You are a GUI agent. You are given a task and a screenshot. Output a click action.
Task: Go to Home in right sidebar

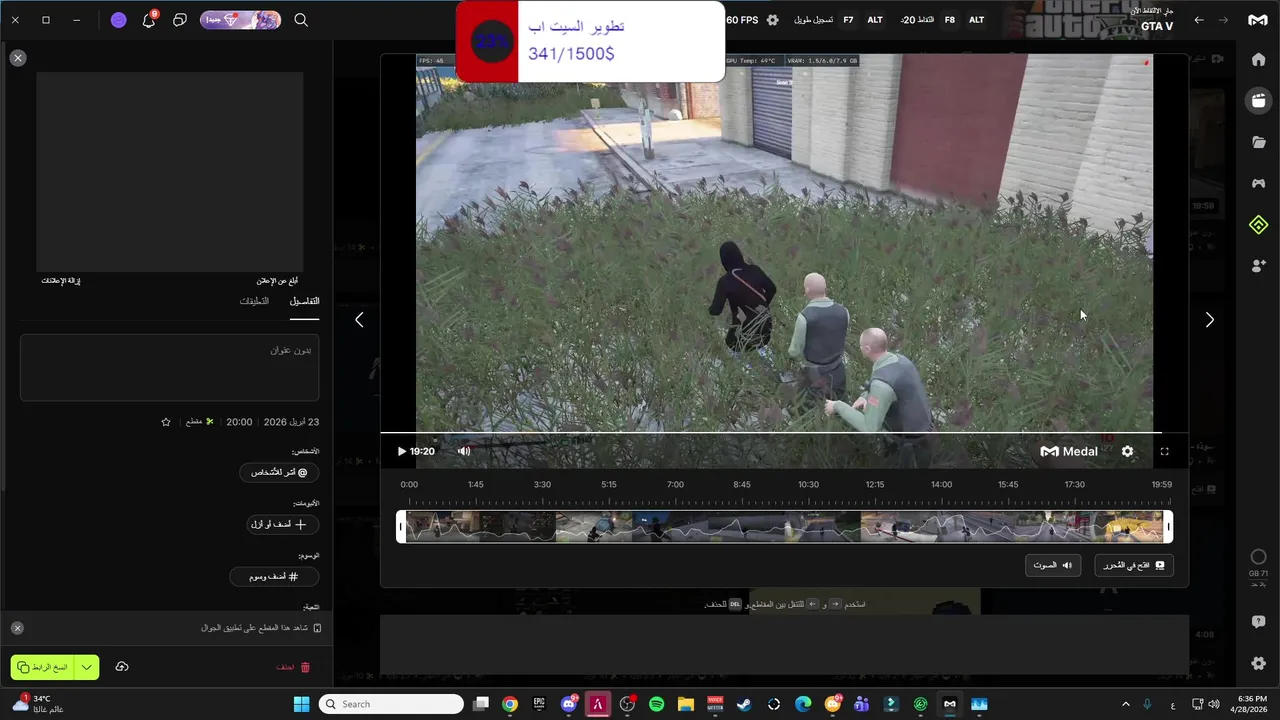point(1258,60)
